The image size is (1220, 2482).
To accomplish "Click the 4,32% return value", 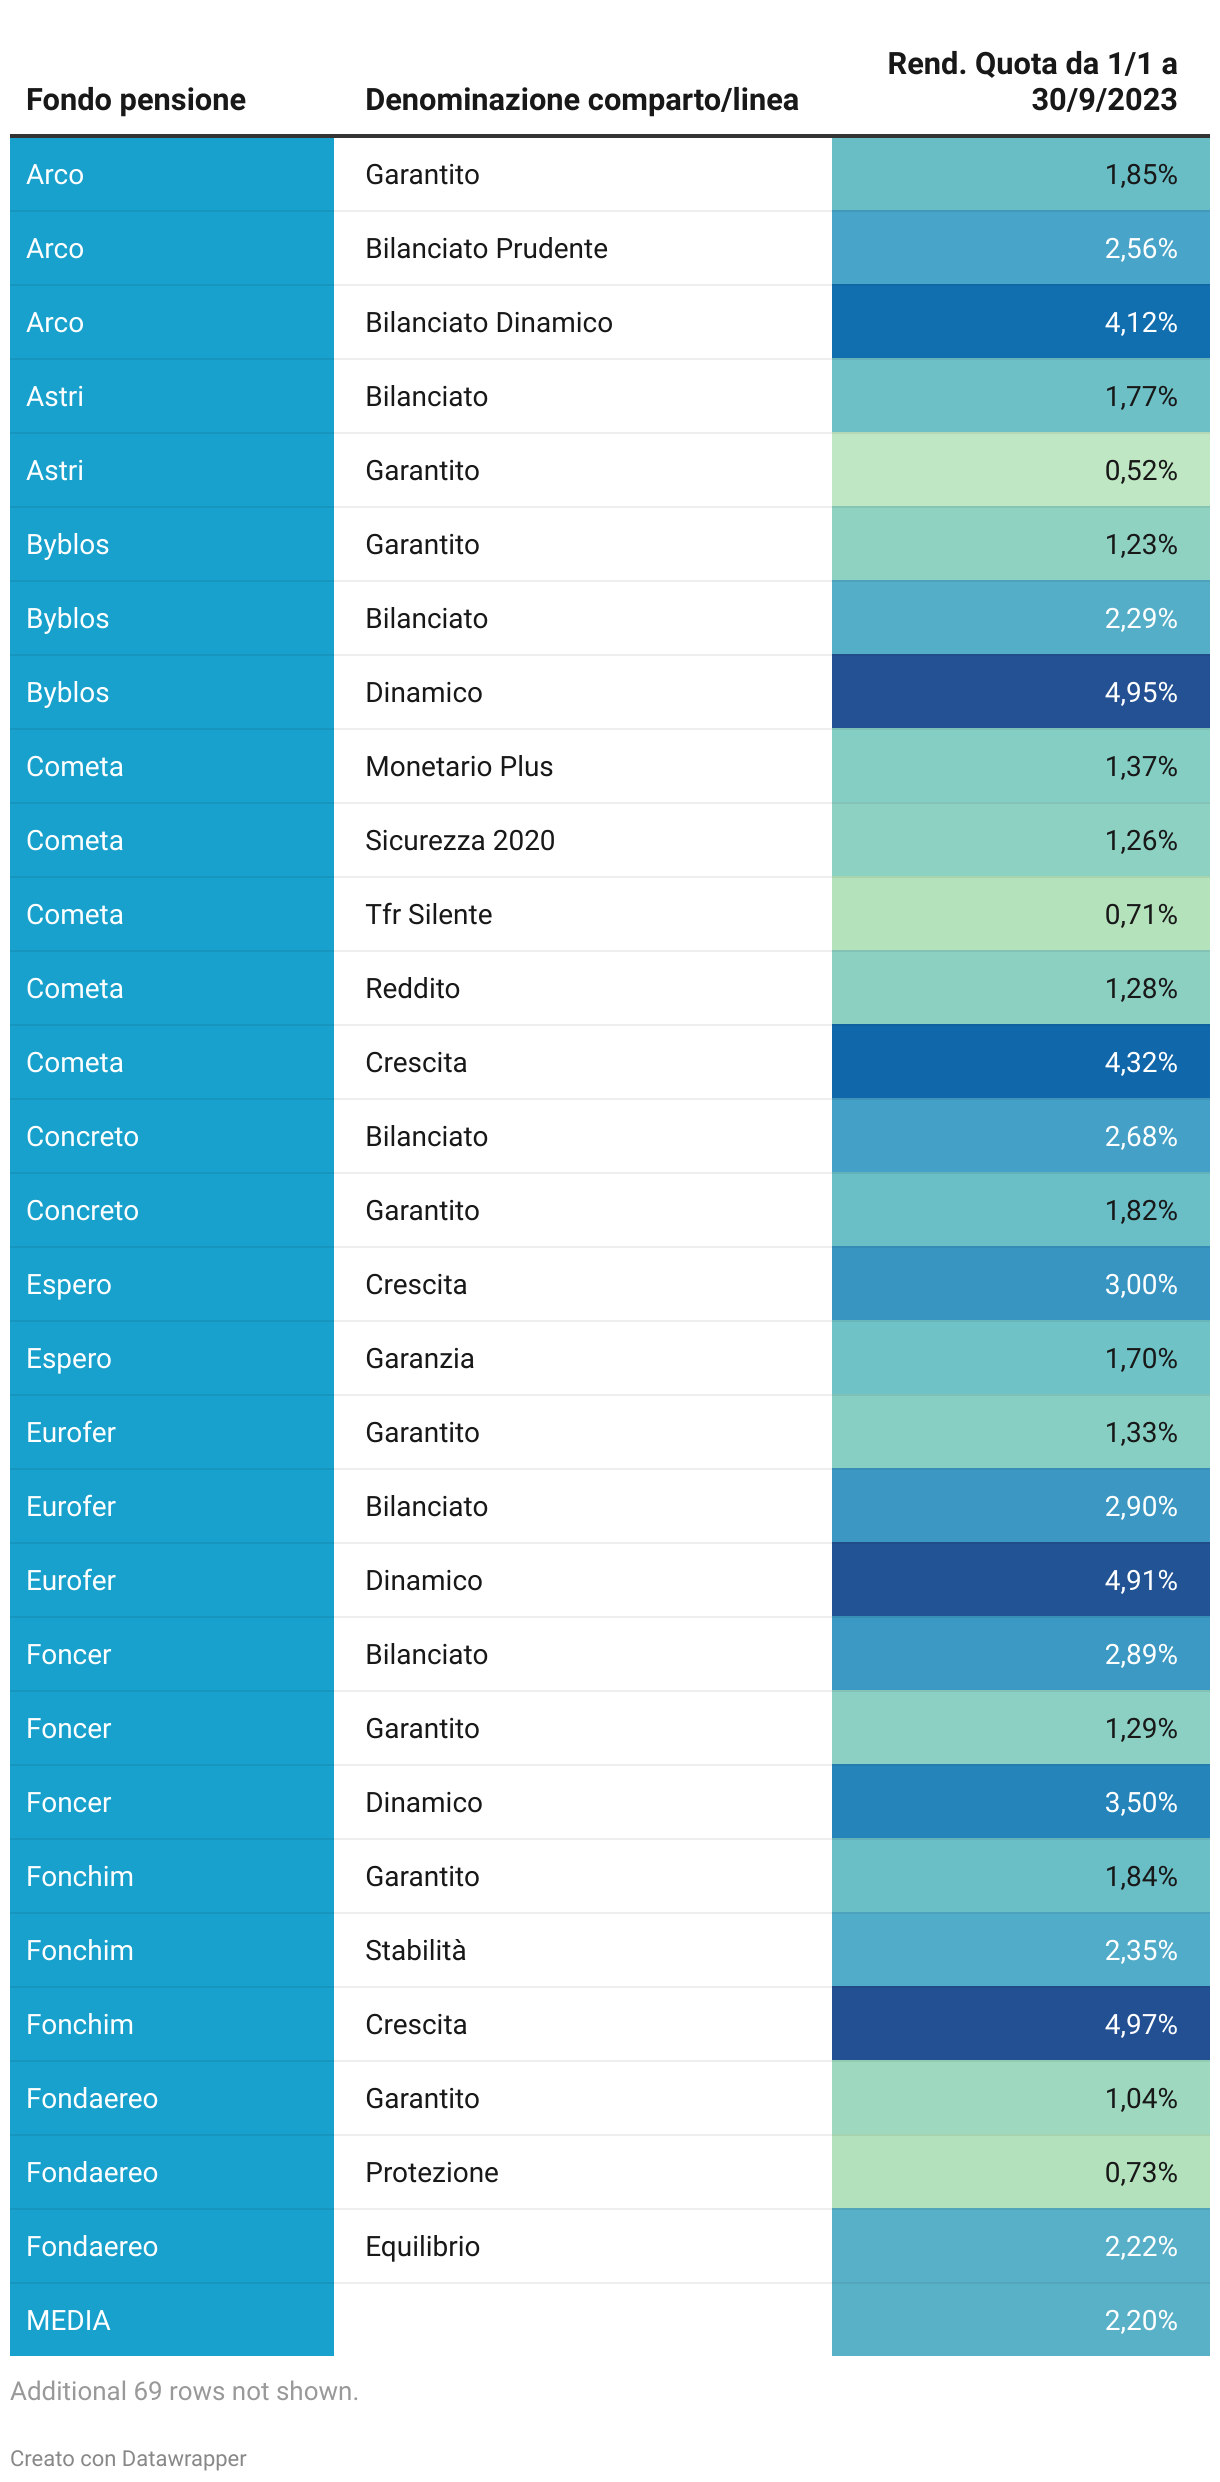I will click(1140, 1063).
